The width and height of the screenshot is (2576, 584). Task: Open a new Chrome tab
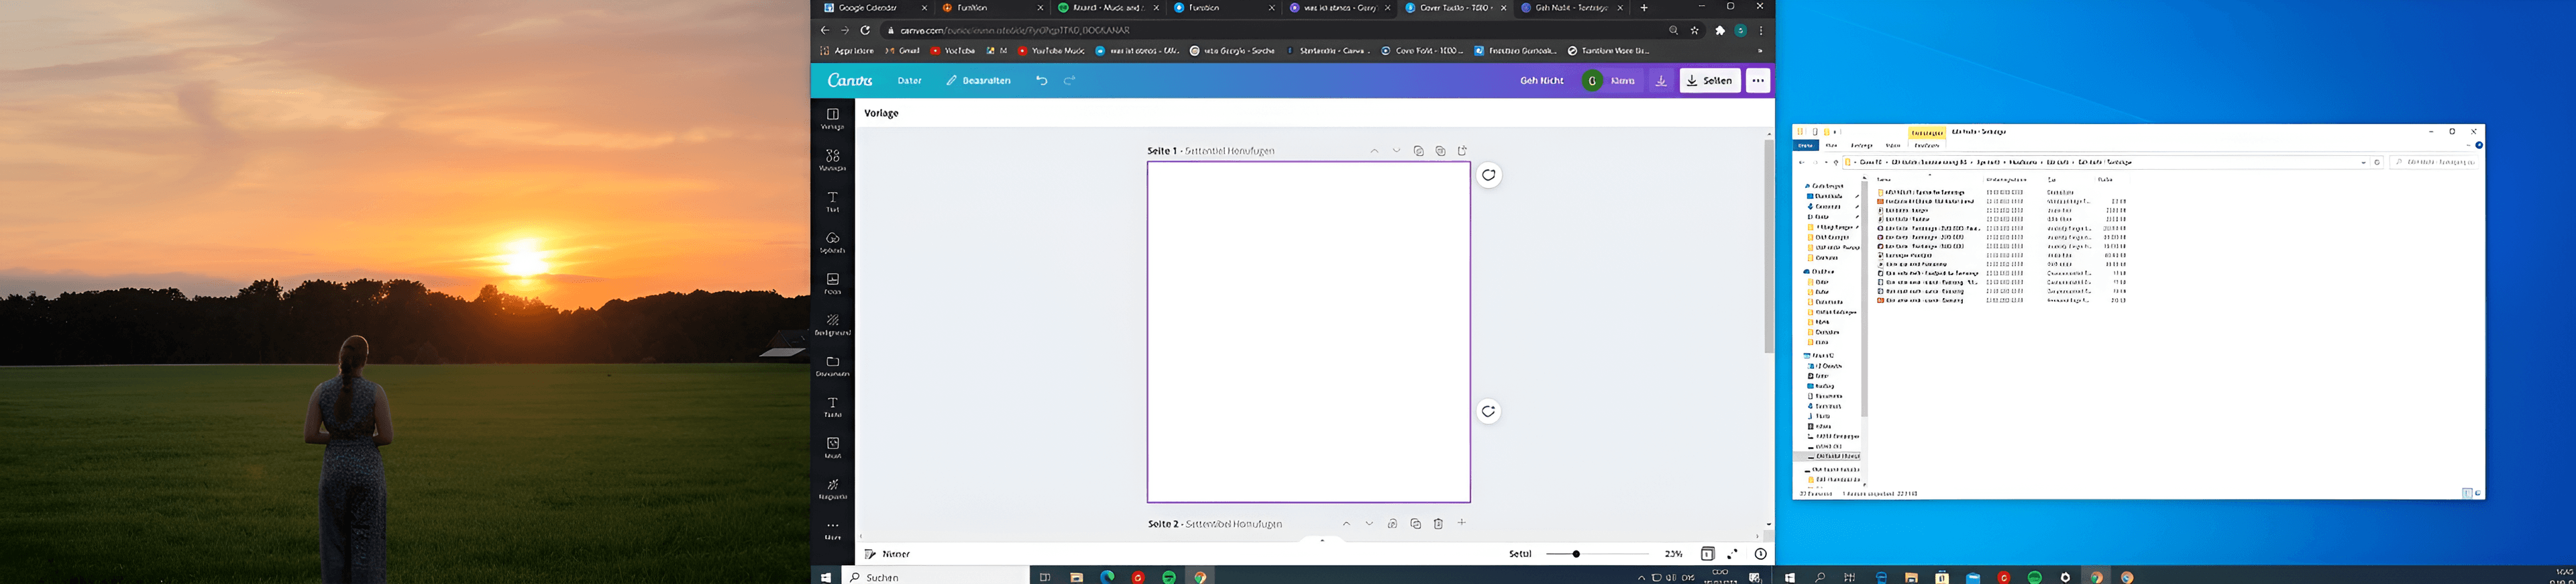click(x=1644, y=8)
